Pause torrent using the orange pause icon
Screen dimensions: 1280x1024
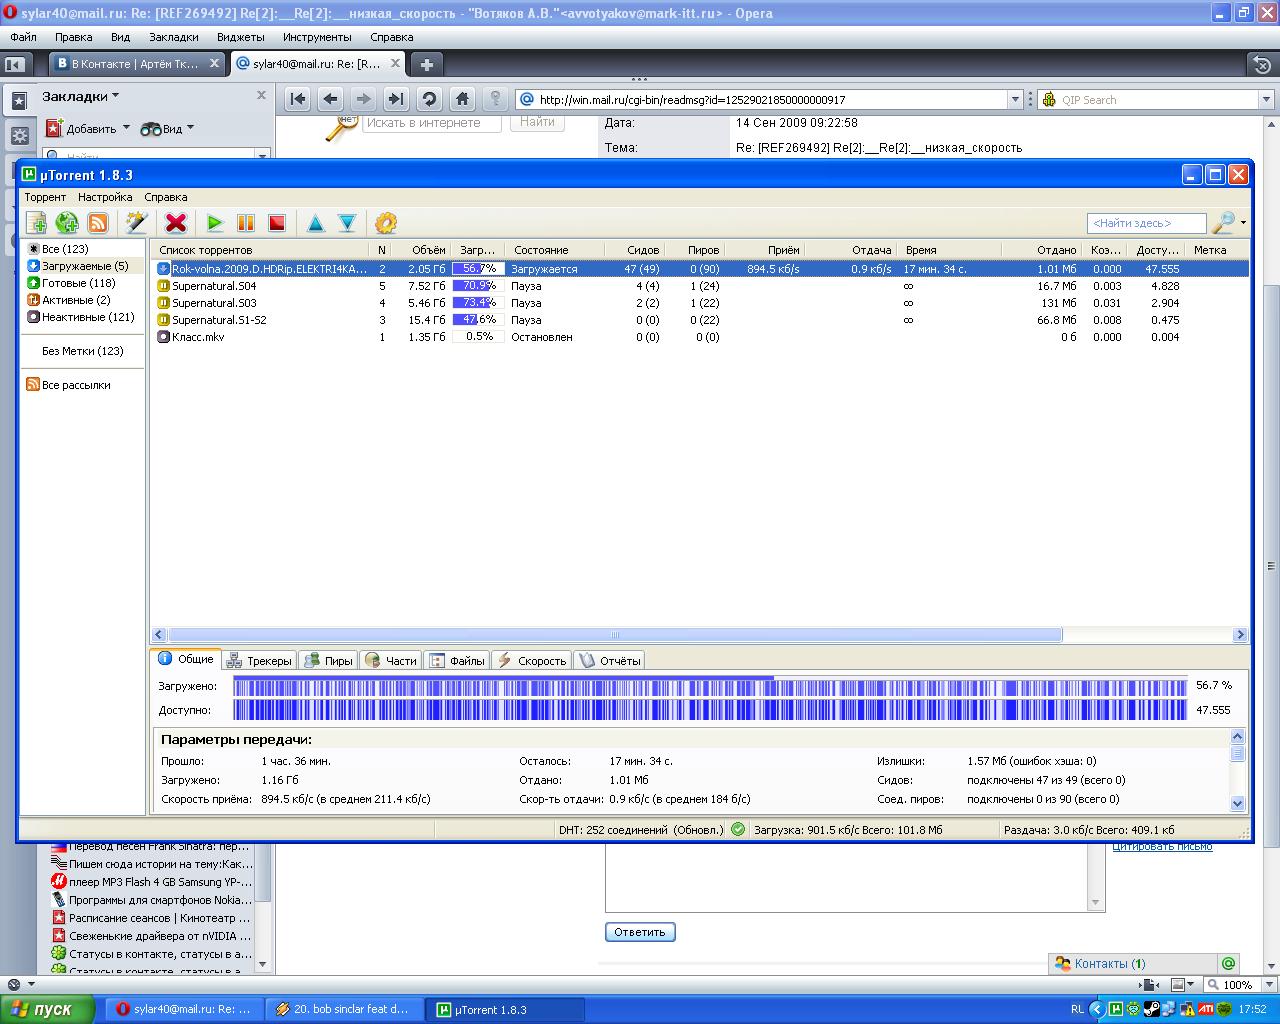246,223
